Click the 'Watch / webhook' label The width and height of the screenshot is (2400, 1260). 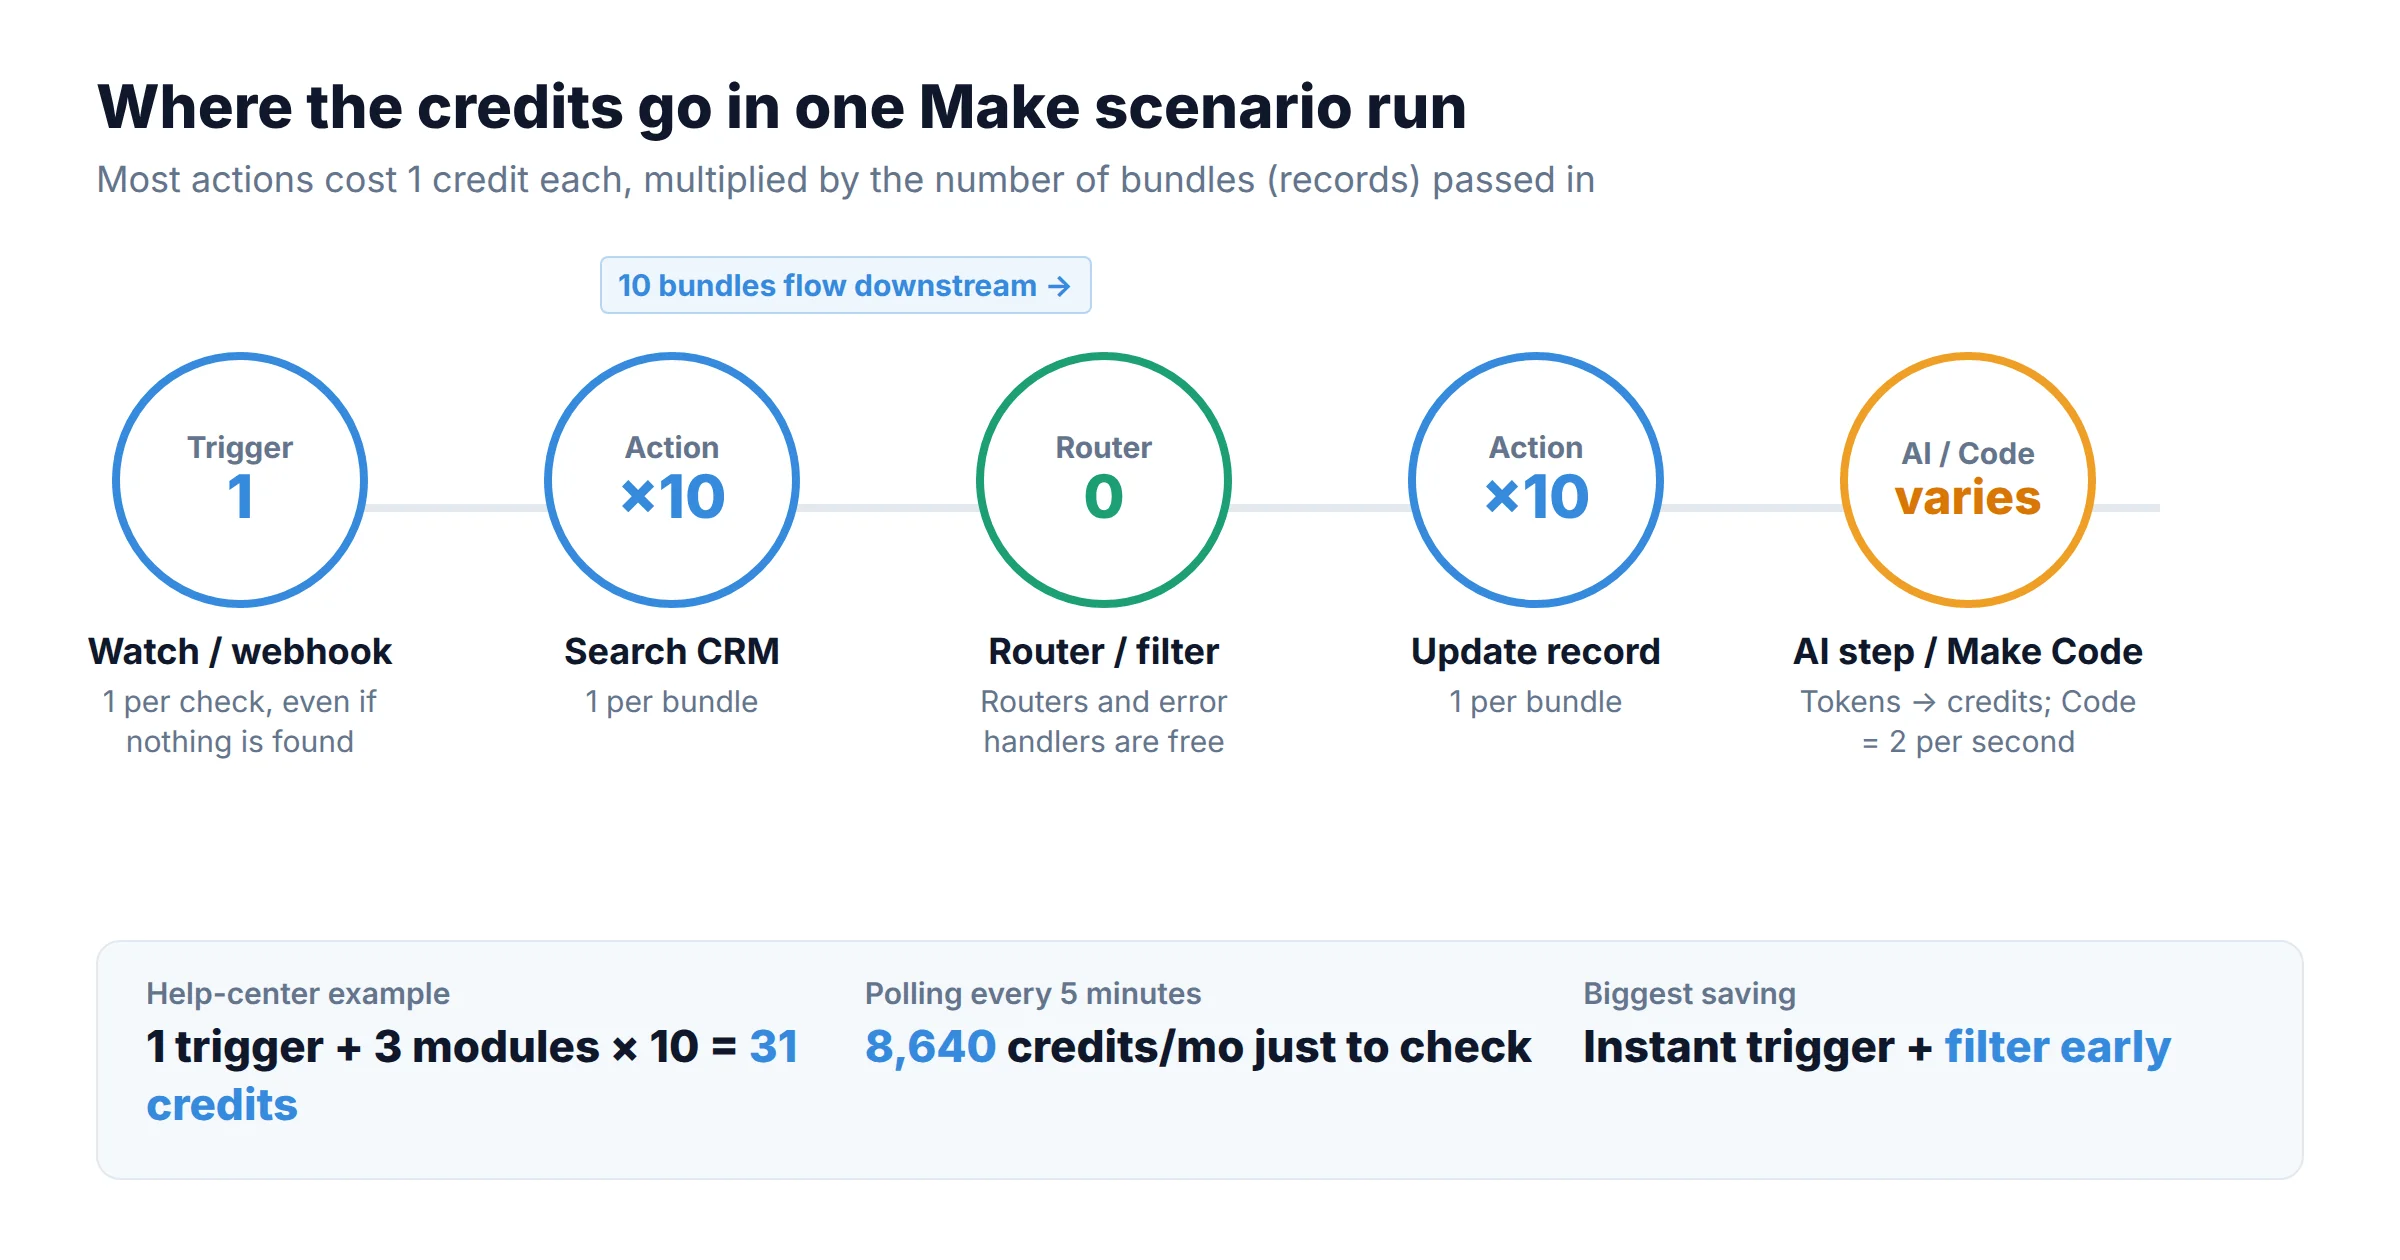pos(240,651)
